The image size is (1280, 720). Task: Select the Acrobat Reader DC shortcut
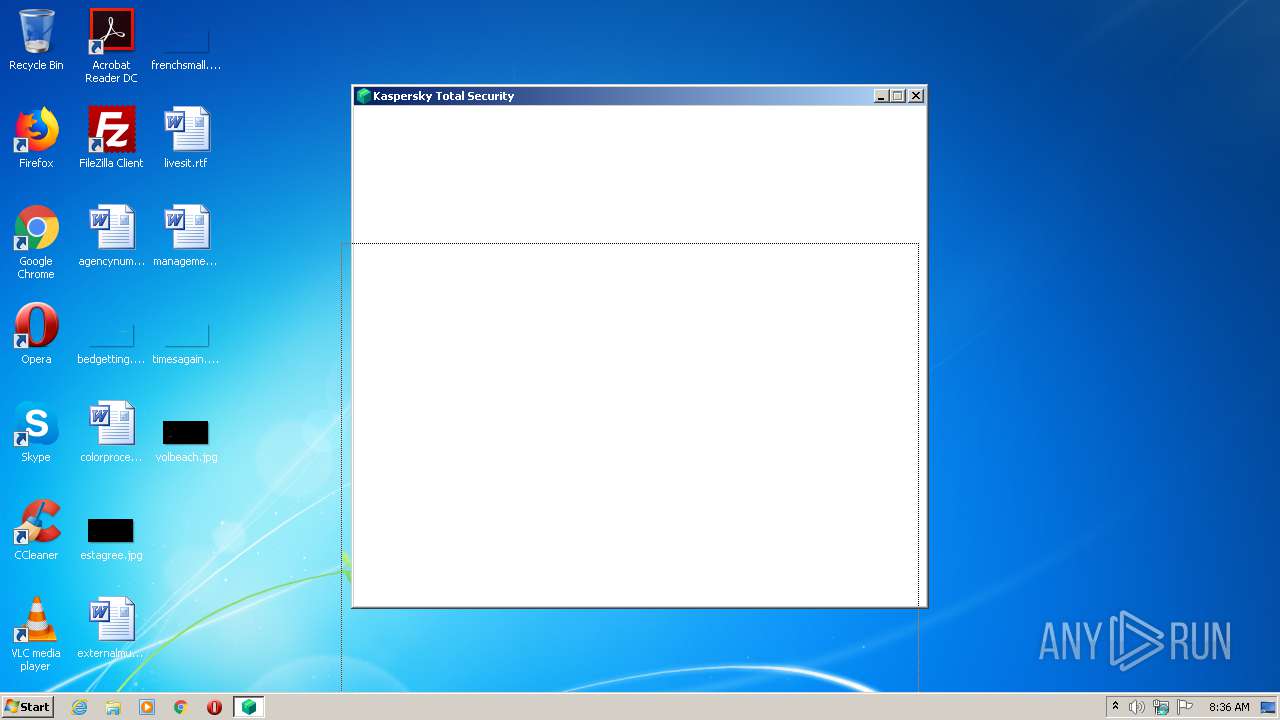[x=111, y=46]
